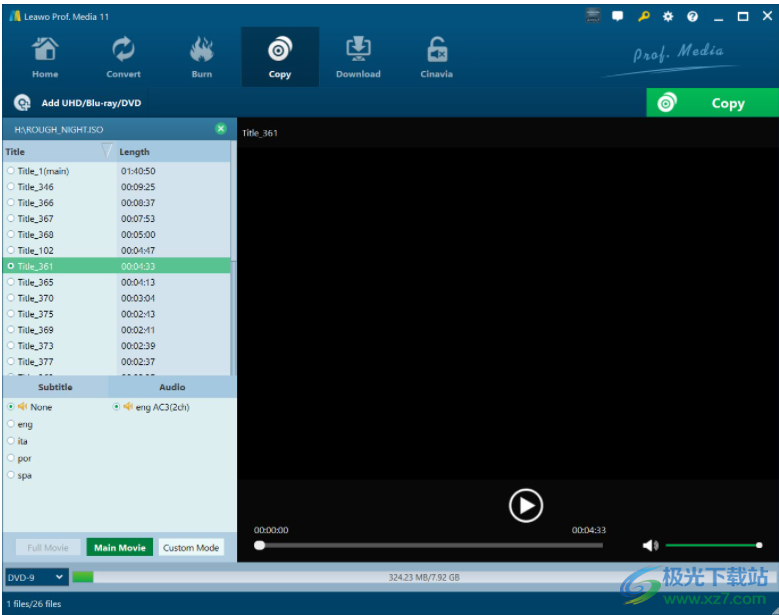
Task: Play the Title_361 preview
Action: click(x=526, y=506)
